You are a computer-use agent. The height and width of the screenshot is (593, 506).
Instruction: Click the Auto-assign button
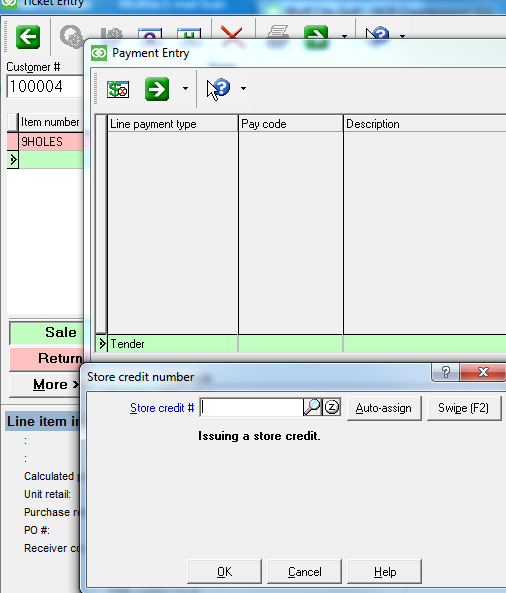[x=384, y=408]
